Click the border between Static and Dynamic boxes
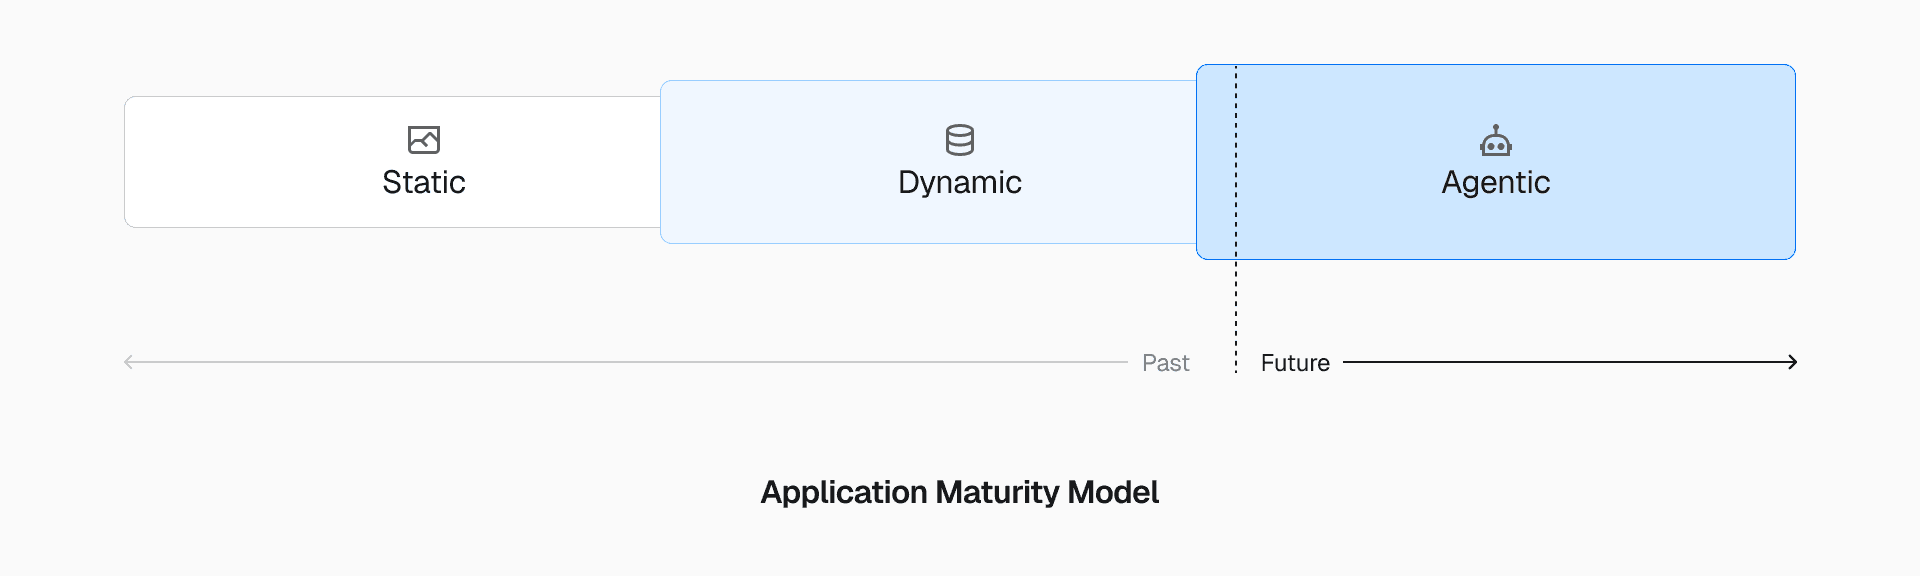 661,162
